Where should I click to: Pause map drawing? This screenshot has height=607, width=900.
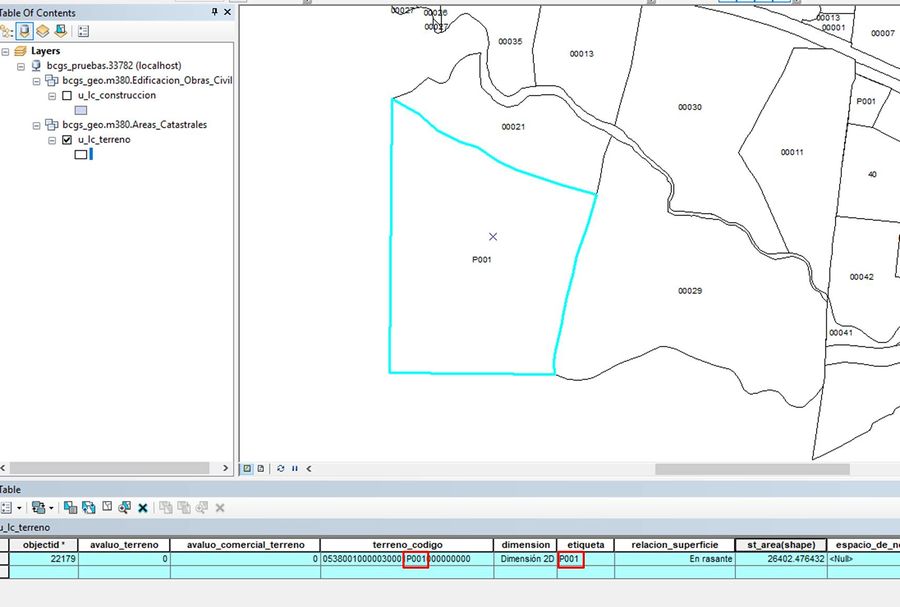click(294, 468)
